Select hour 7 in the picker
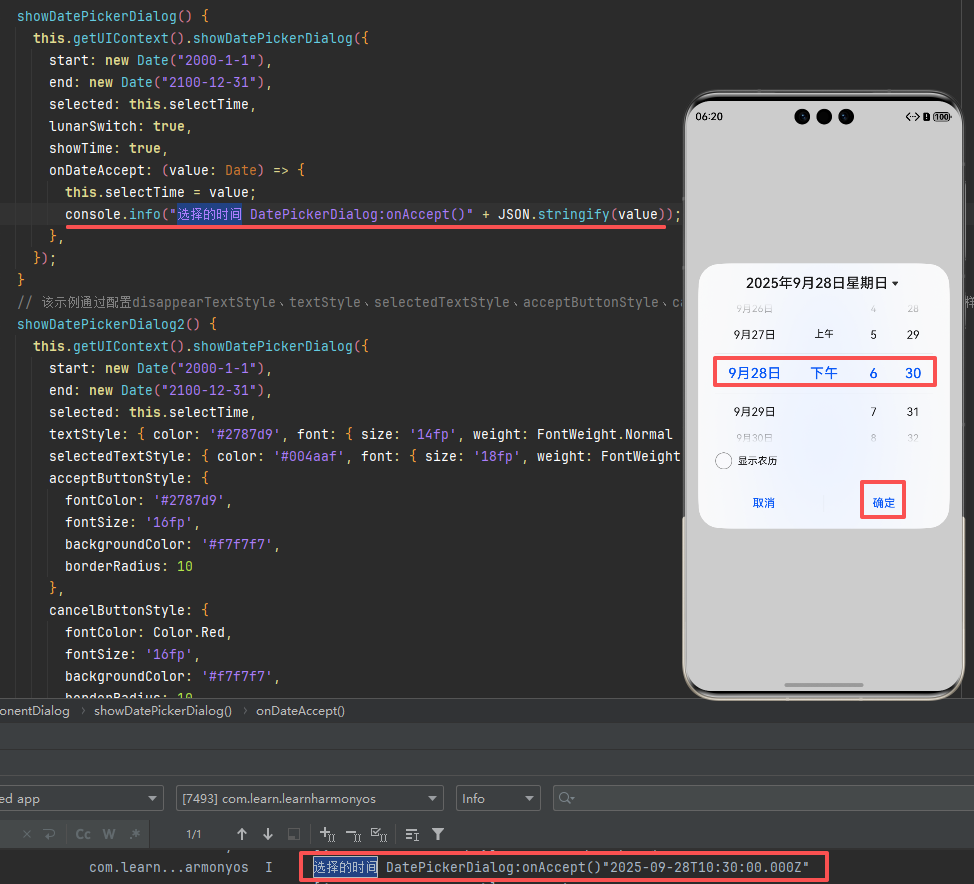Image resolution: width=974 pixels, height=884 pixels. click(x=873, y=412)
